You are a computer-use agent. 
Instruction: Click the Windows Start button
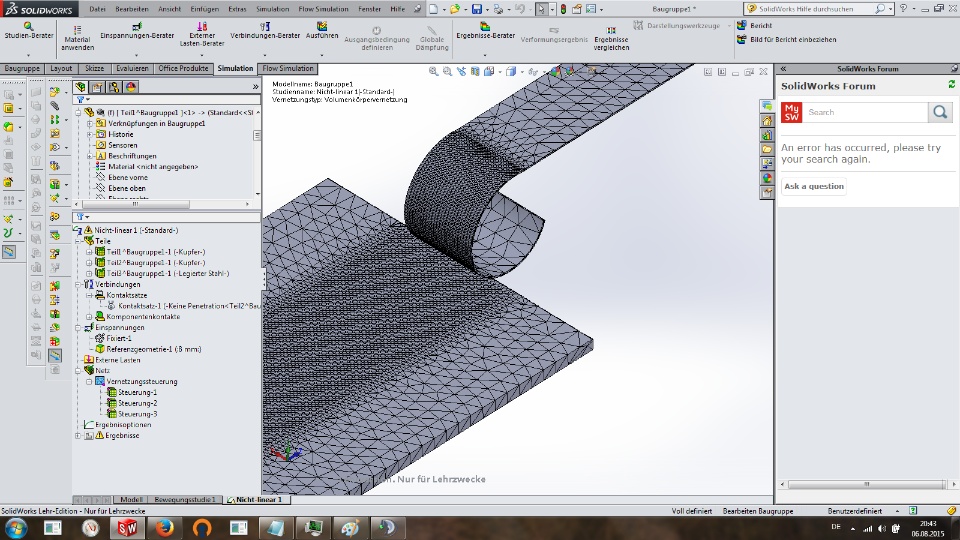pyautogui.click(x=15, y=528)
